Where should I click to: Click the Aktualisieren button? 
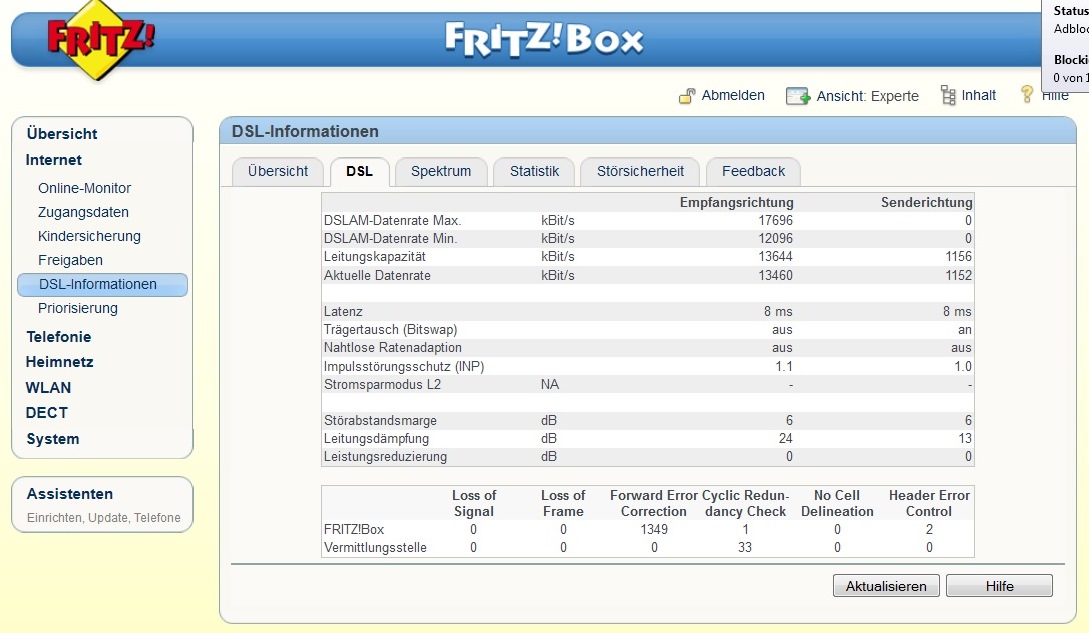(886, 586)
